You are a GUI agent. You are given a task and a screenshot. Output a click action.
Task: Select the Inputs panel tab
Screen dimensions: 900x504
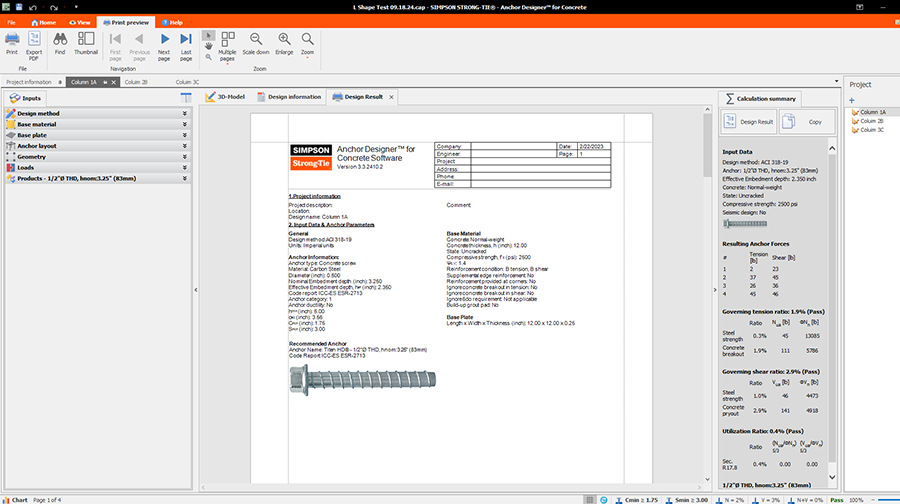click(x=25, y=98)
